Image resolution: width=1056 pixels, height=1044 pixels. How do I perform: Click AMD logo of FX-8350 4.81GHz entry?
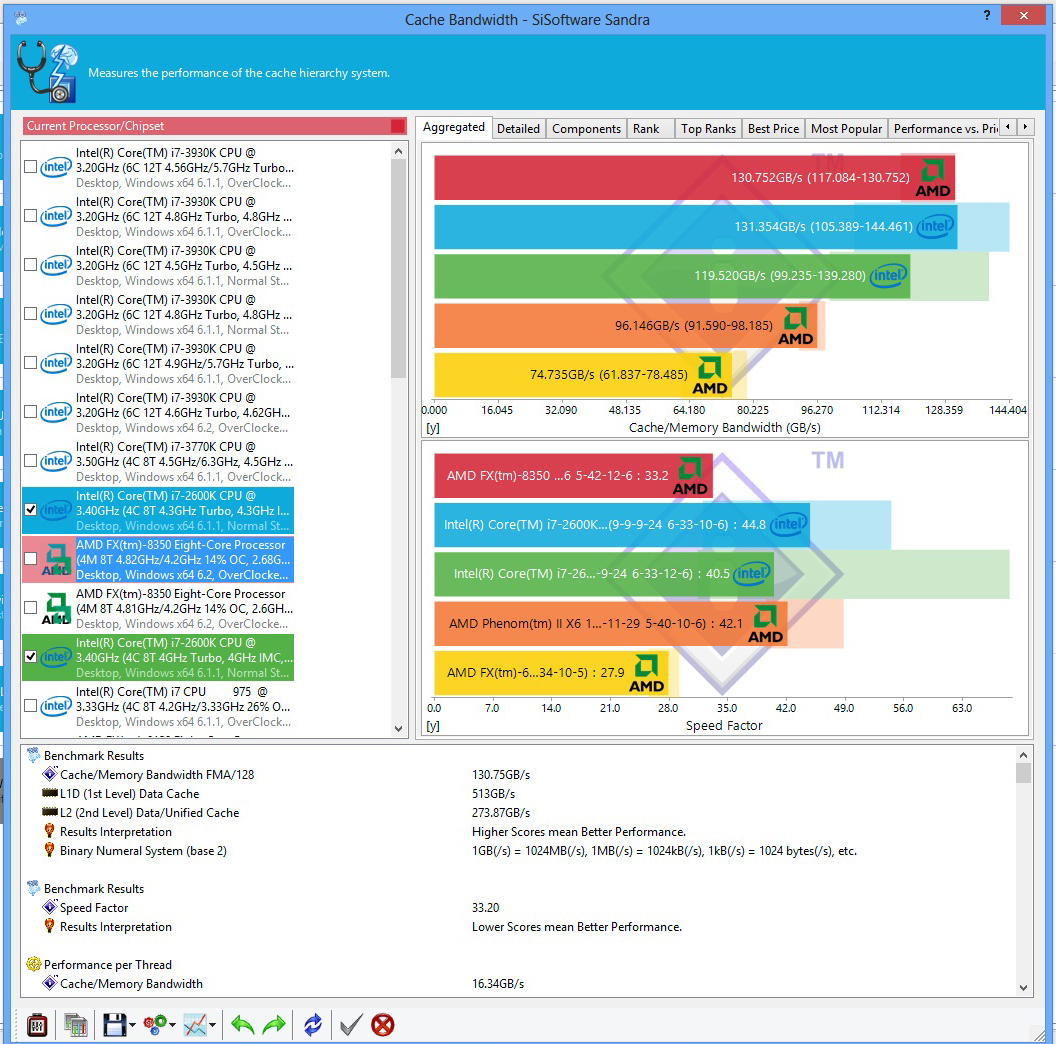point(56,608)
